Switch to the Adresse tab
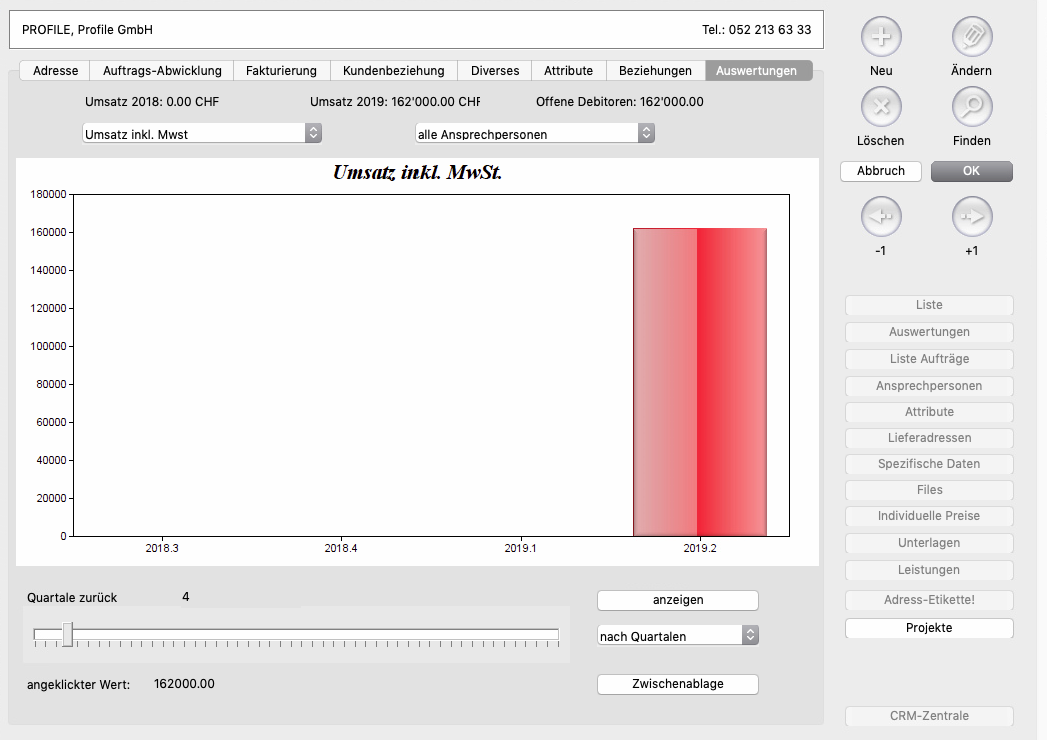Image resolution: width=1047 pixels, height=740 pixels. tap(55, 71)
